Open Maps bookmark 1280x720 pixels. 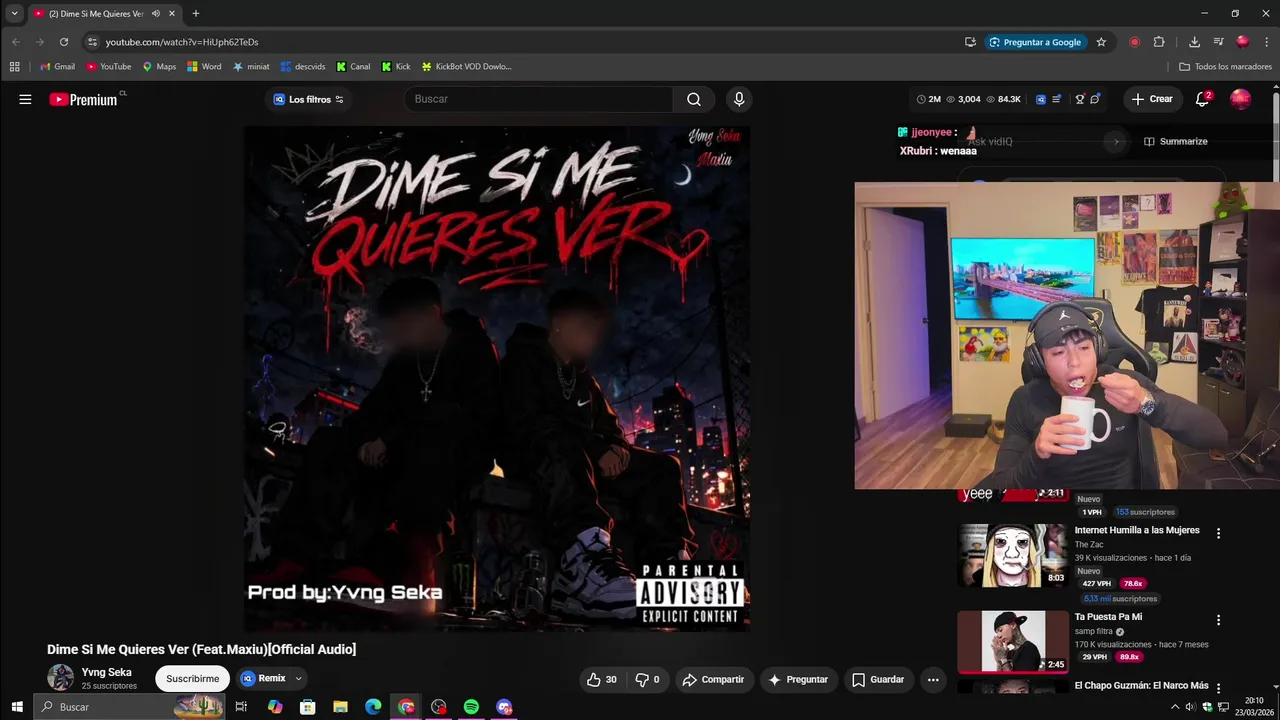point(159,67)
